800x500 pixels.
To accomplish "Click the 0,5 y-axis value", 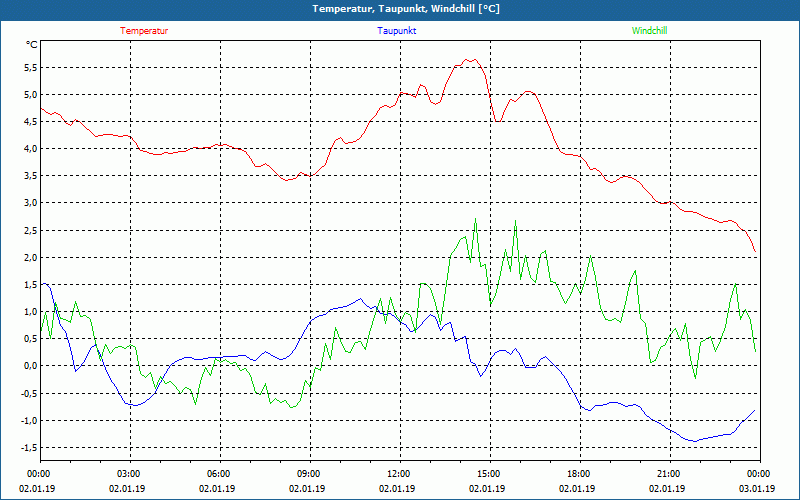I will (30, 338).
